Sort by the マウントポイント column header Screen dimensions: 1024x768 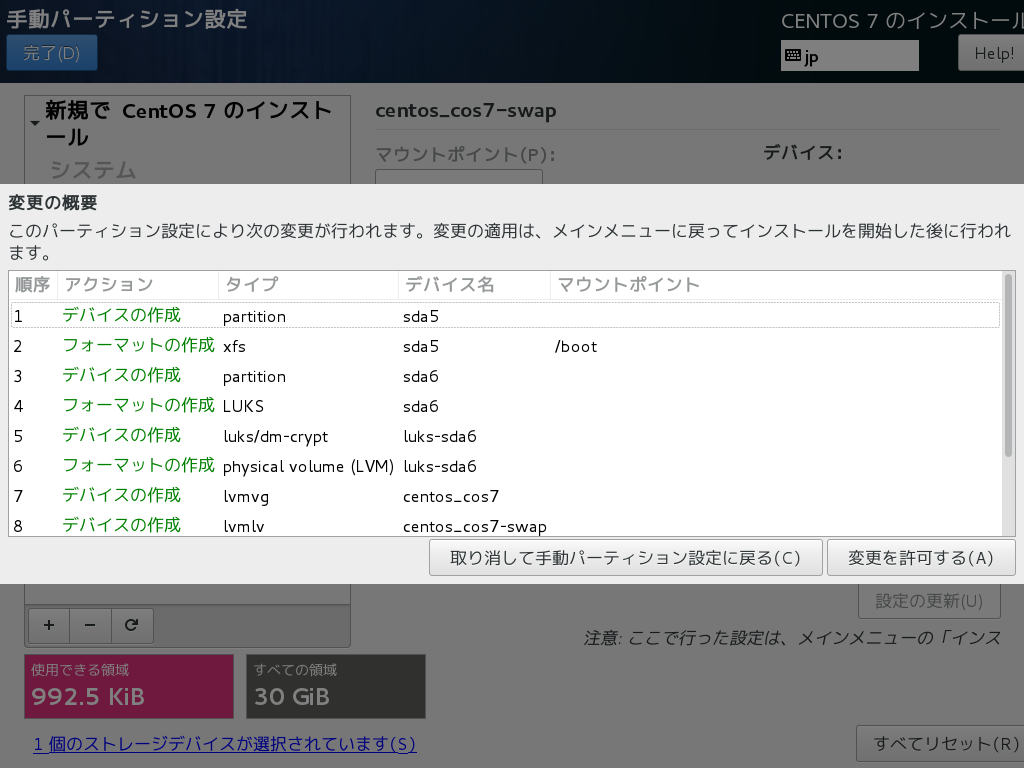tap(776, 285)
